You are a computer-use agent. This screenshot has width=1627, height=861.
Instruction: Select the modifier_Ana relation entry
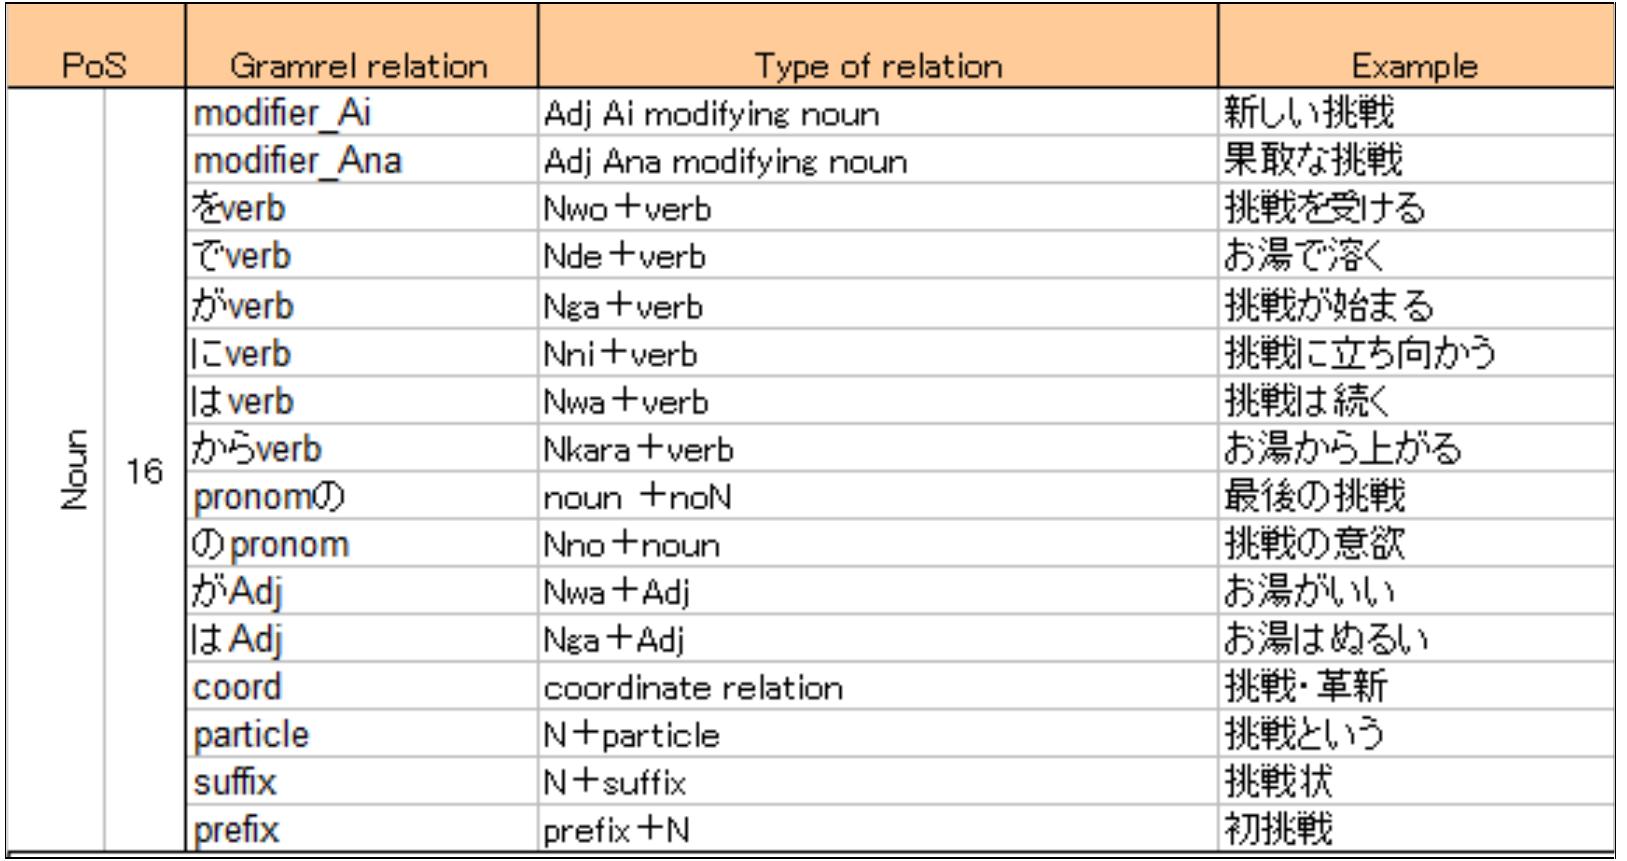297,161
